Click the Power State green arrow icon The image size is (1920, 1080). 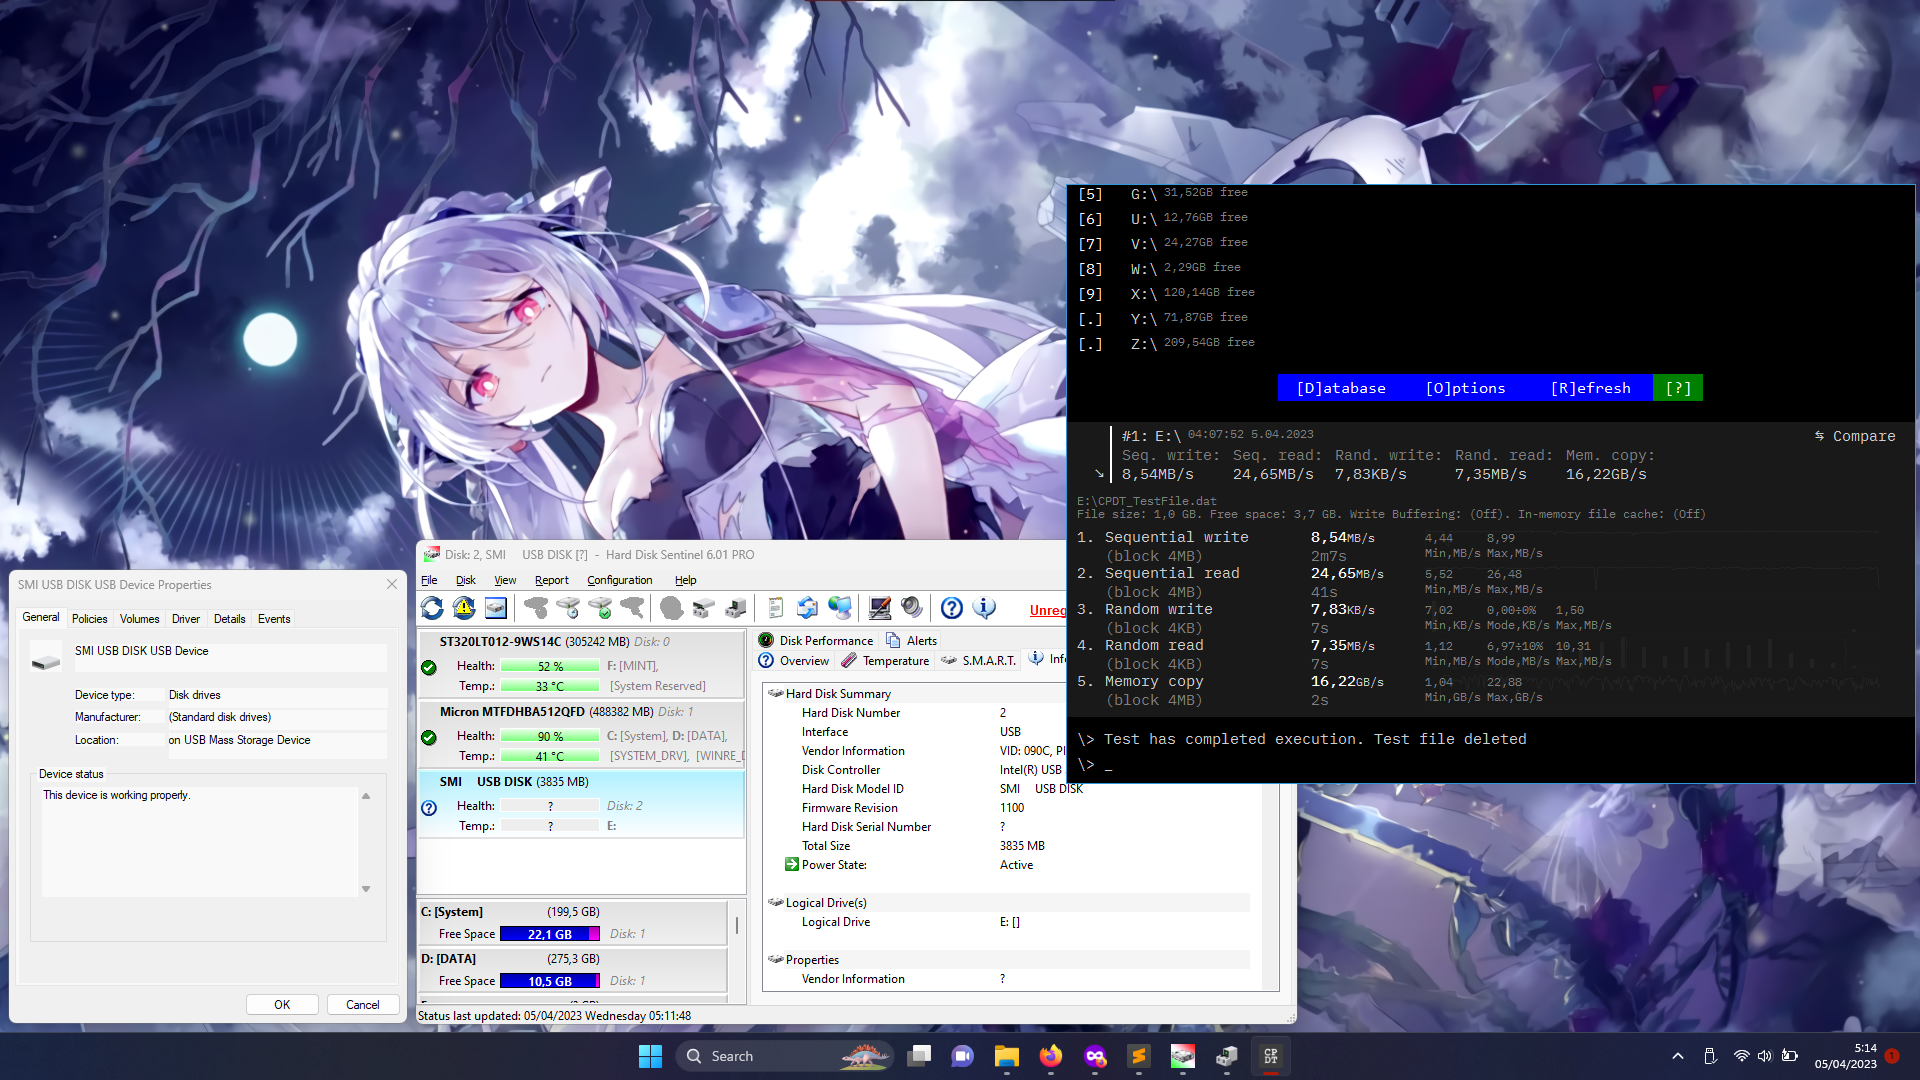792,864
